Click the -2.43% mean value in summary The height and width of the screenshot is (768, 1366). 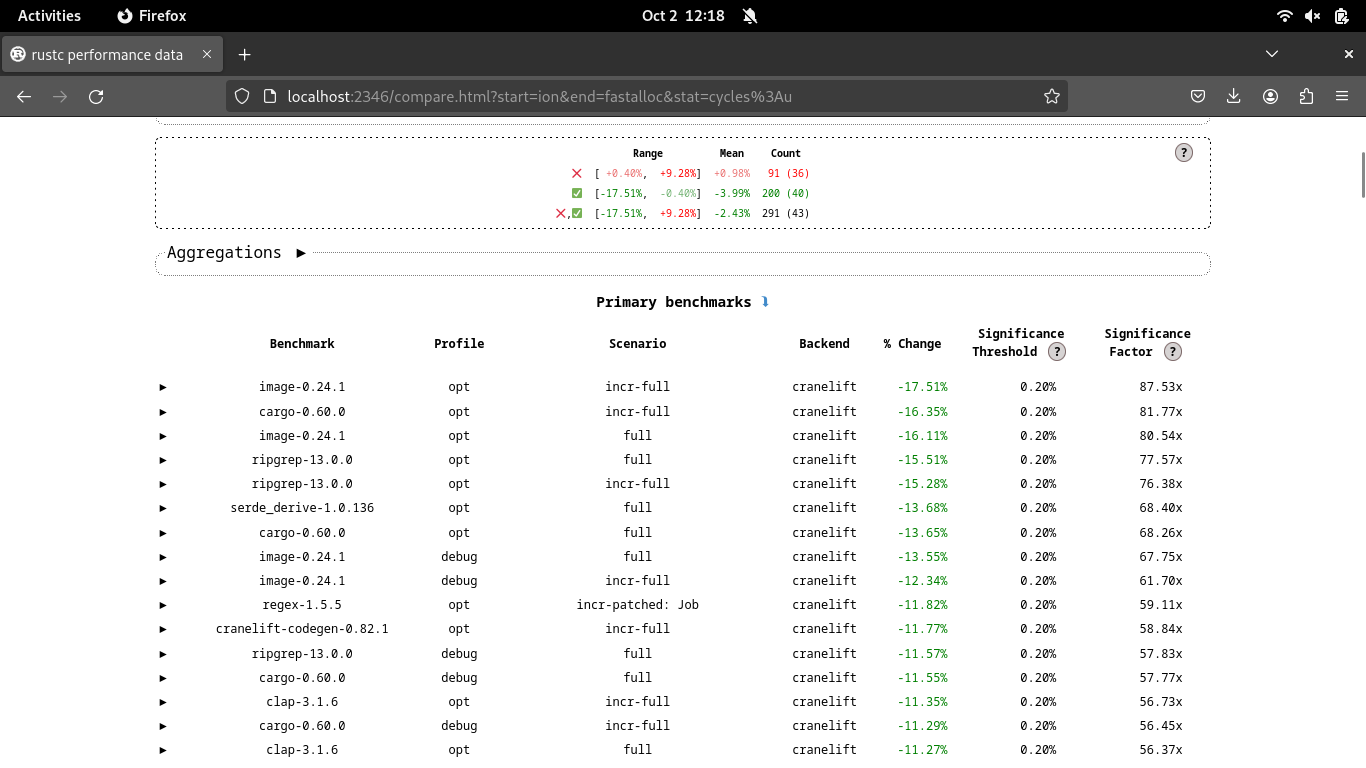coord(732,213)
